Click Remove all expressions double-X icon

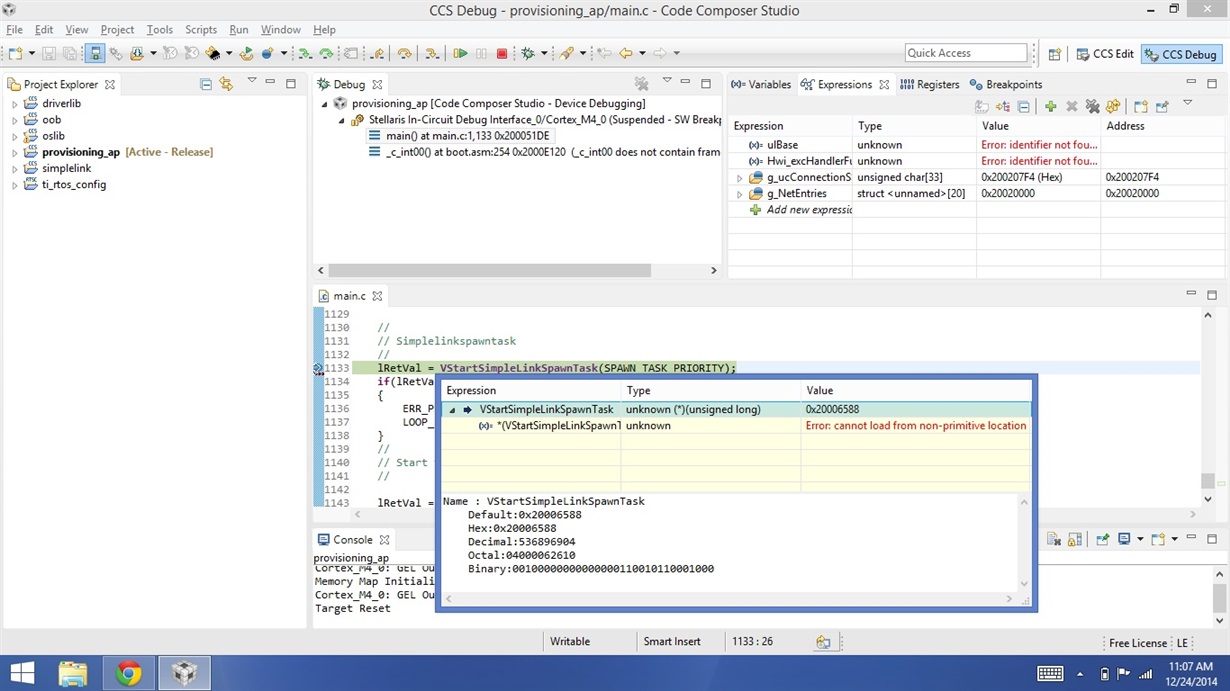pos(1093,106)
